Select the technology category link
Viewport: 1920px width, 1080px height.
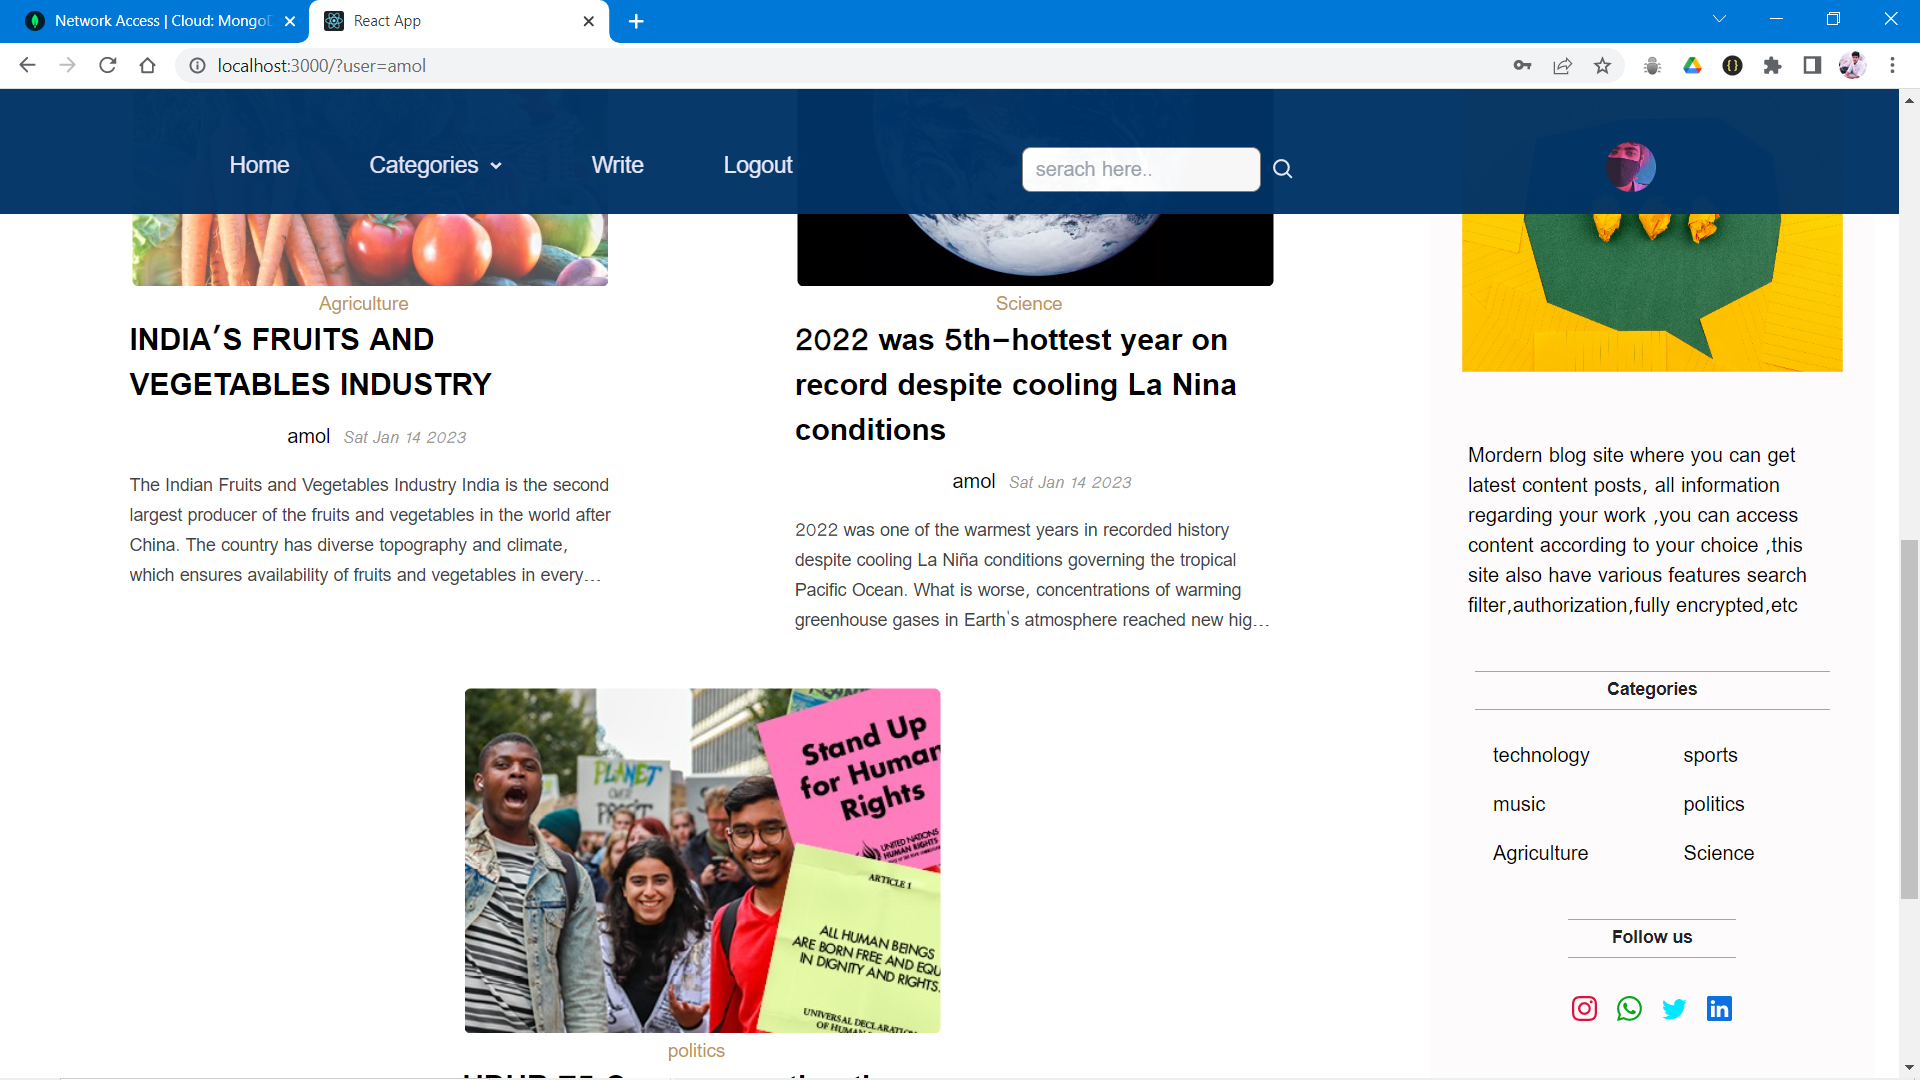1540,756
